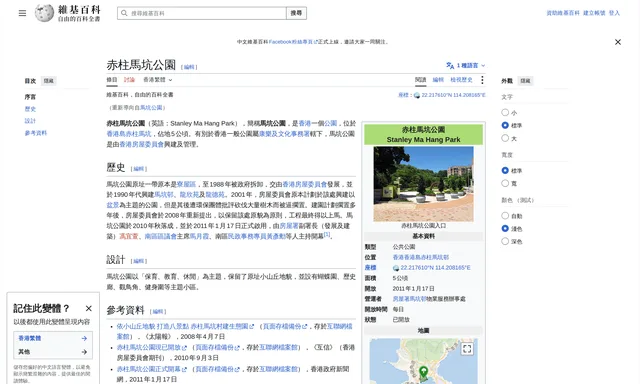Select 自動 color mode
Image resolution: width=640 pixels, height=384 pixels.
pyautogui.click(x=505, y=215)
